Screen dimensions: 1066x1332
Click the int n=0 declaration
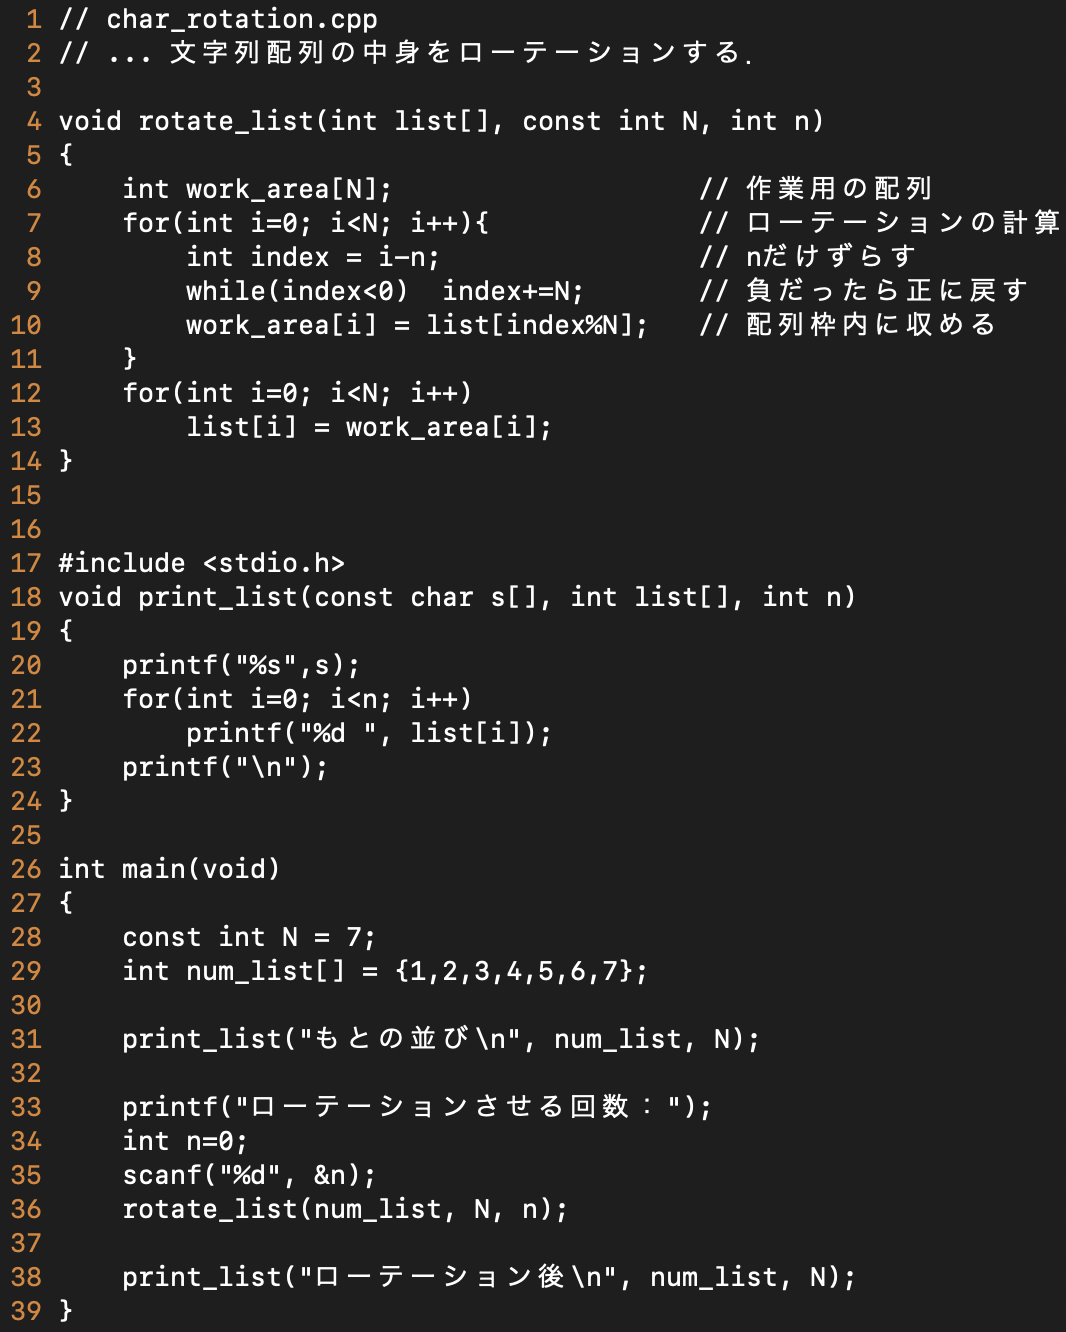185,1141
